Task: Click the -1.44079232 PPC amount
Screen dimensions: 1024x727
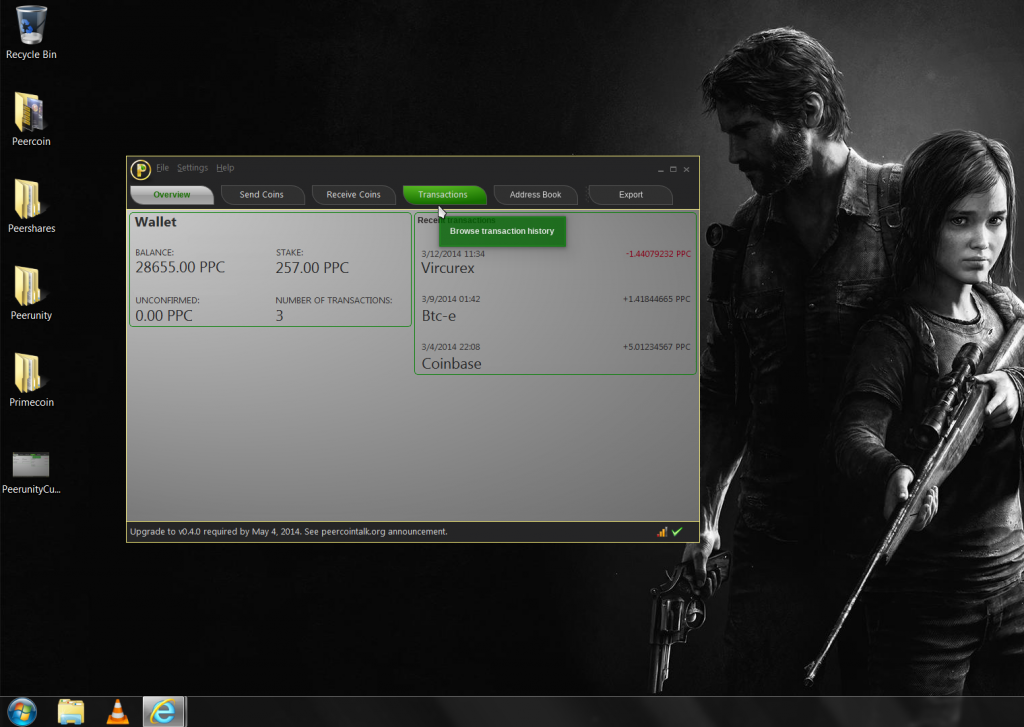Action: point(658,254)
